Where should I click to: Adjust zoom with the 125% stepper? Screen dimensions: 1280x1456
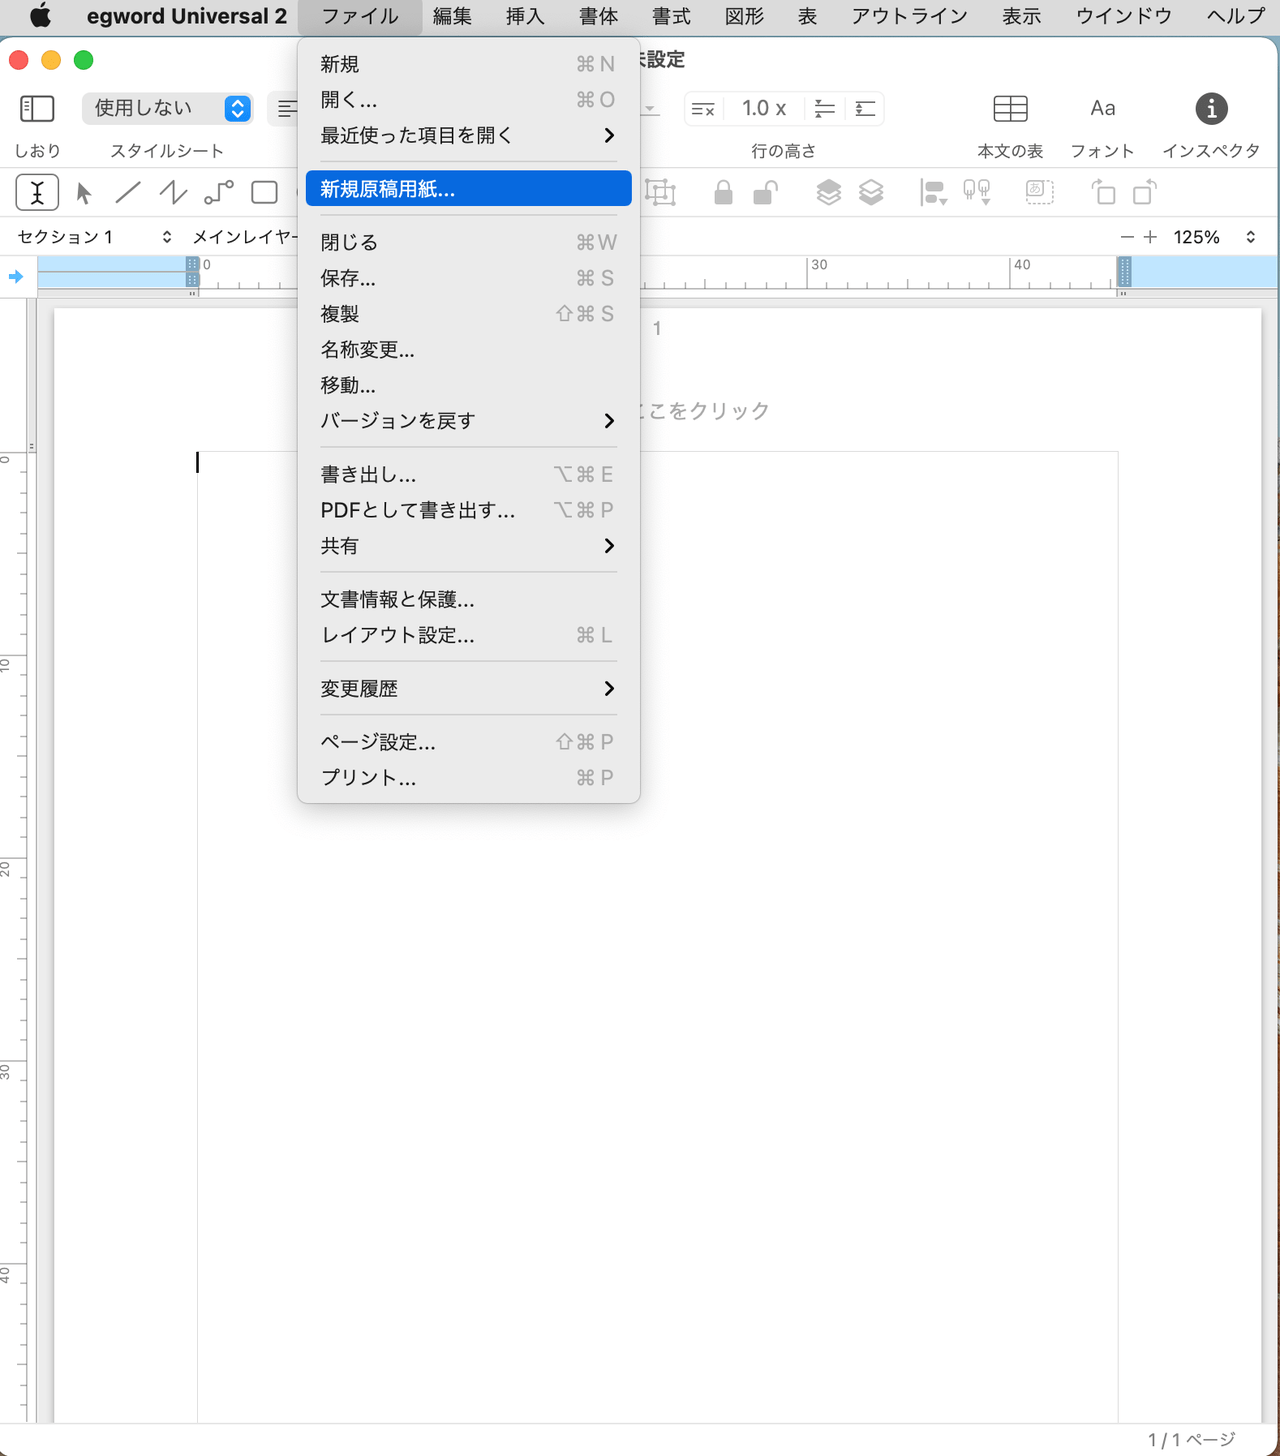pyautogui.click(x=1249, y=237)
